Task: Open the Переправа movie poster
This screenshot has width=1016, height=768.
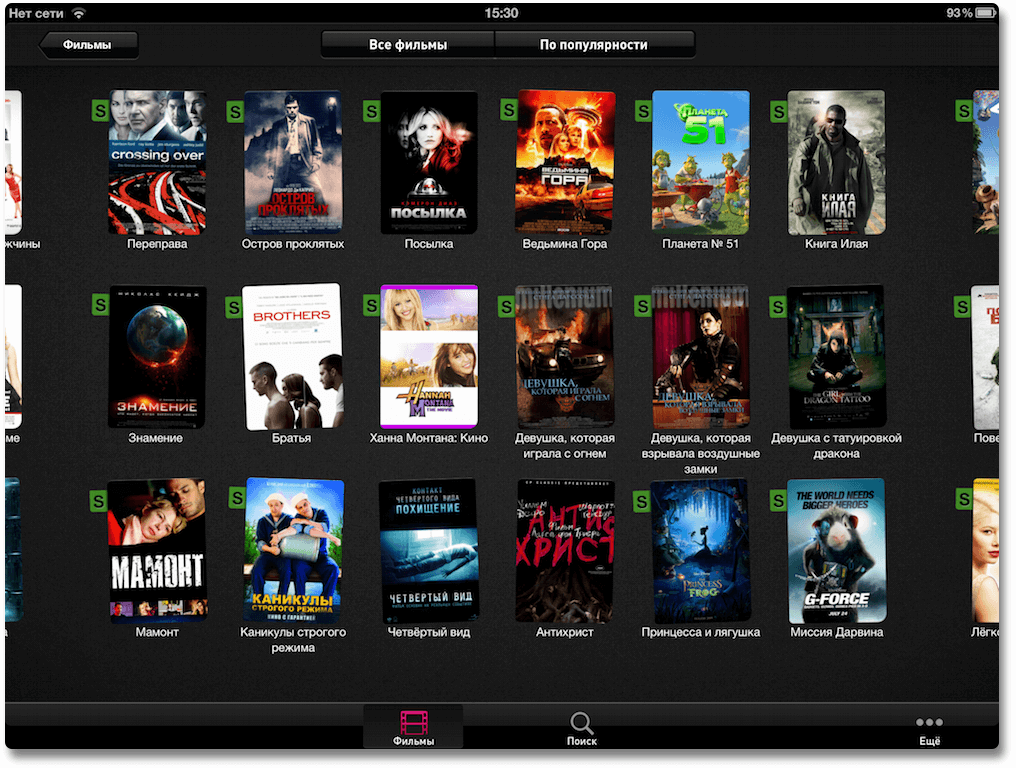Action: click(x=157, y=162)
